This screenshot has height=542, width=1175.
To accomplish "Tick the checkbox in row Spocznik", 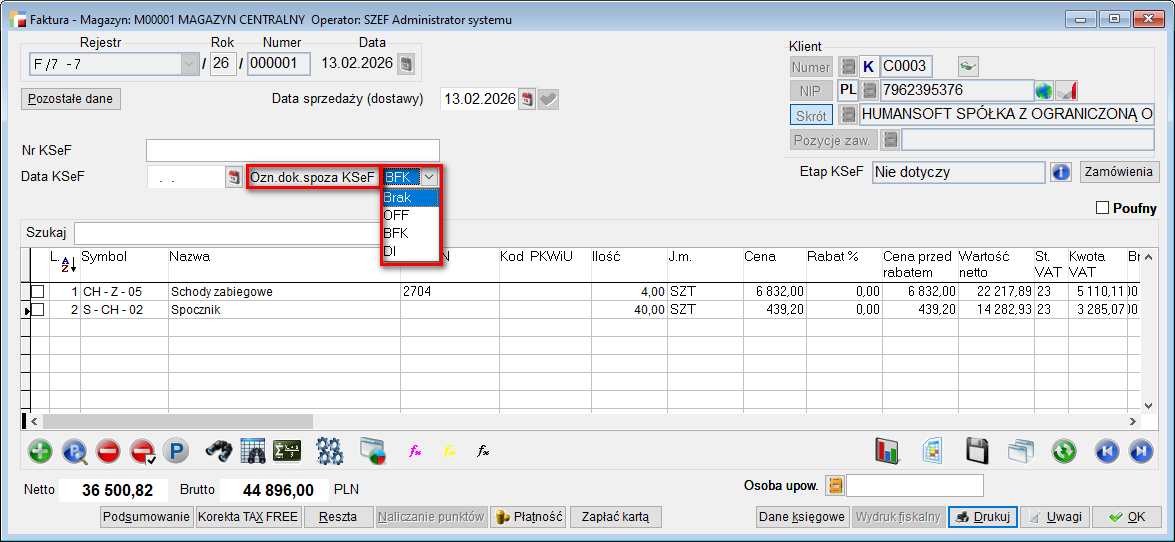I will point(38,310).
